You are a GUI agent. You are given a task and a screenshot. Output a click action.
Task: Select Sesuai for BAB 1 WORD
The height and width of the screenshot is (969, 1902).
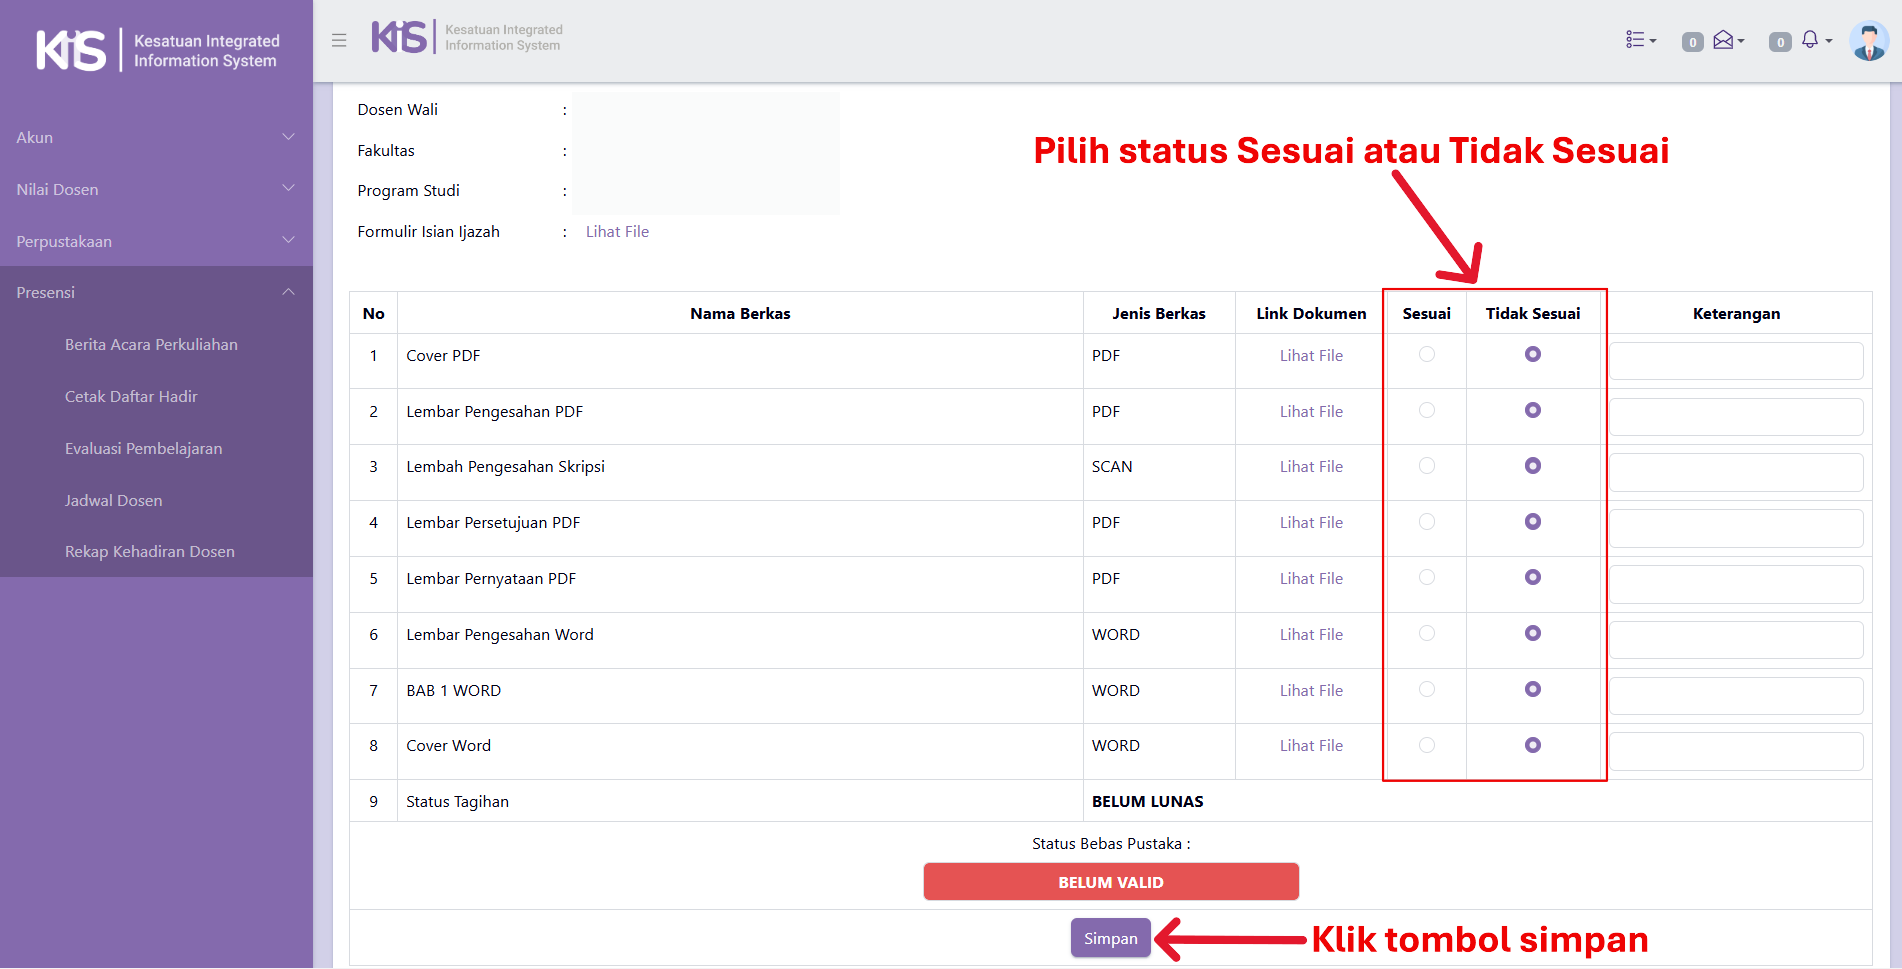coord(1427,690)
